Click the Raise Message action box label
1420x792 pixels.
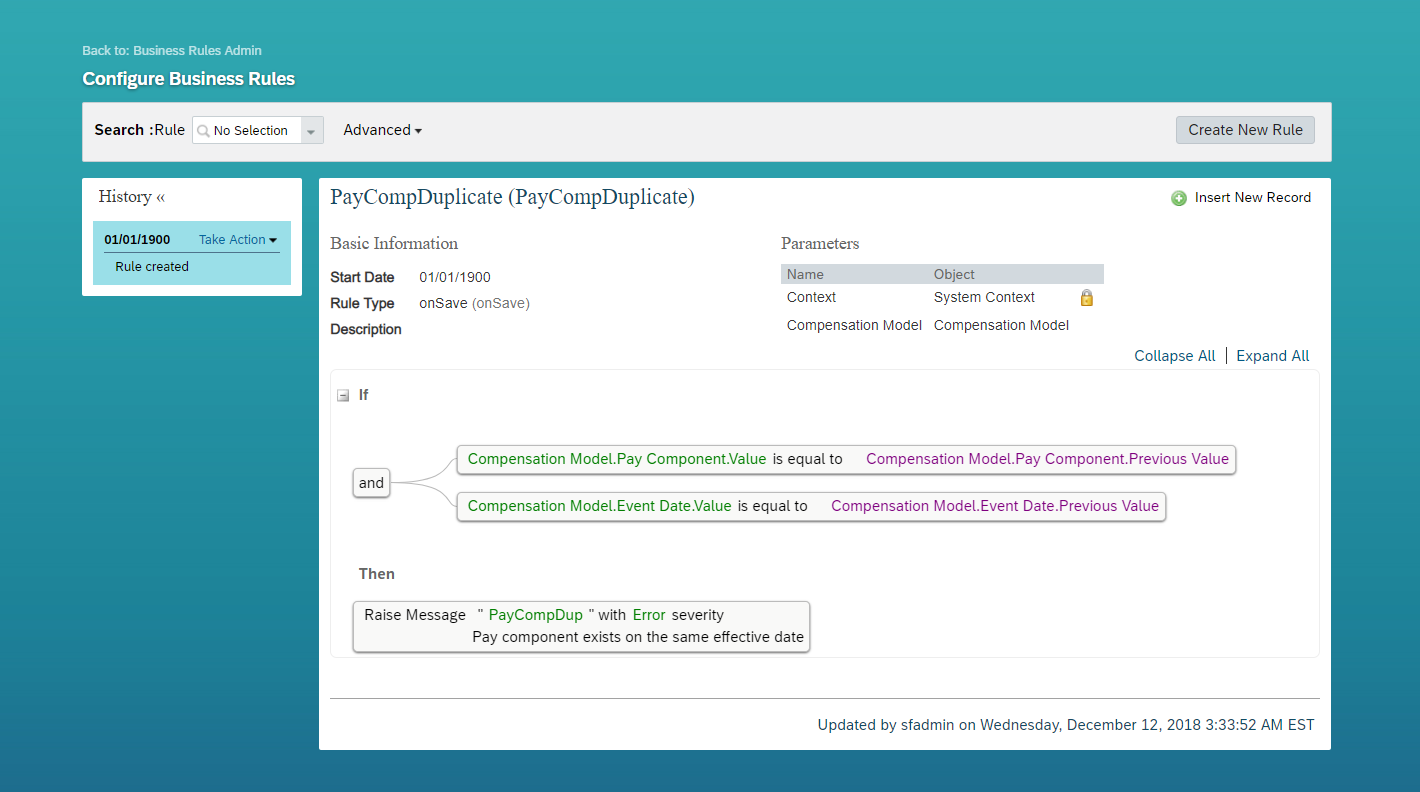point(415,615)
